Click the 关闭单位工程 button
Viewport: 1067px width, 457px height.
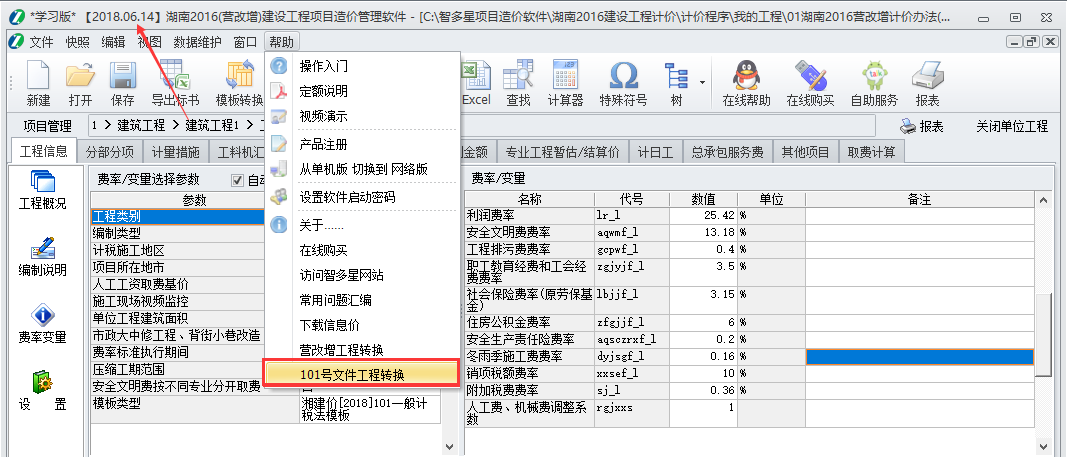coord(1011,126)
